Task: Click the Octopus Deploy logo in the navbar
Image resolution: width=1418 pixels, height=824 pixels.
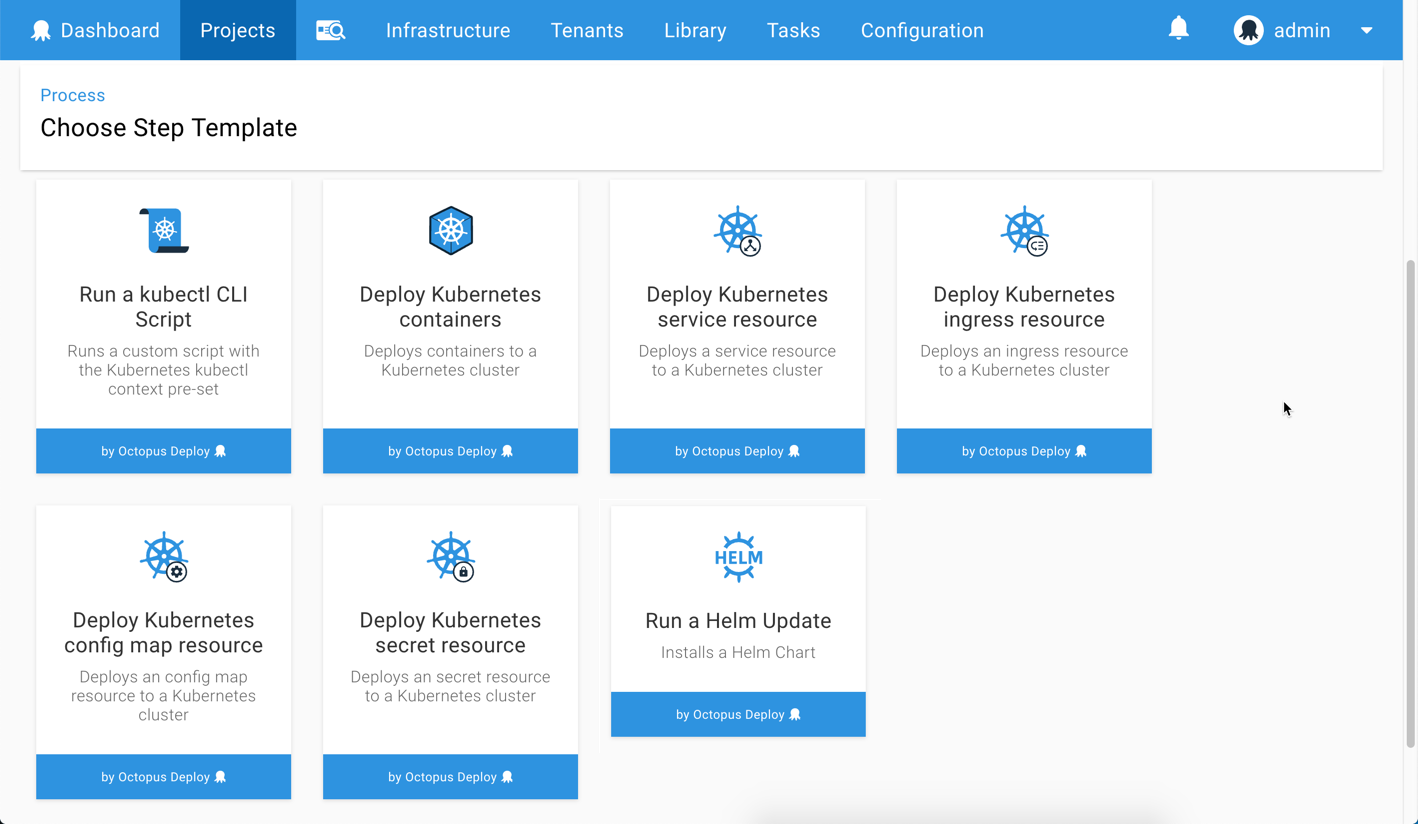Action: click(40, 29)
